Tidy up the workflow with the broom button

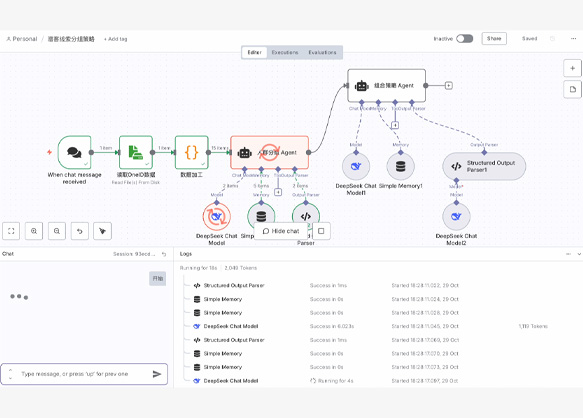(x=102, y=231)
